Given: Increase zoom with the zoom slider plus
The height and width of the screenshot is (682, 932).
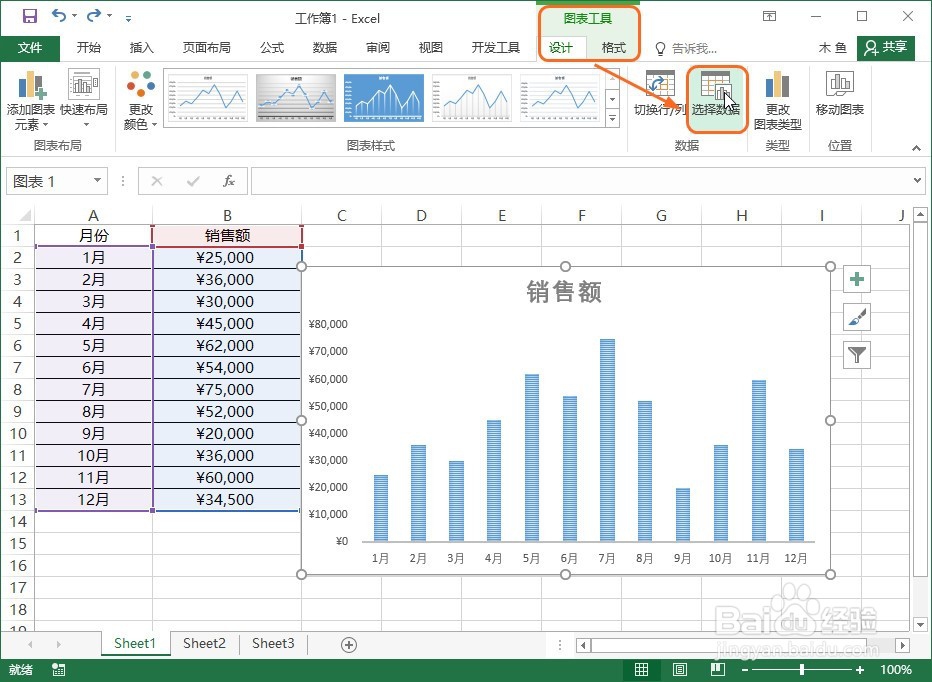Looking at the screenshot, I should click(861, 669).
